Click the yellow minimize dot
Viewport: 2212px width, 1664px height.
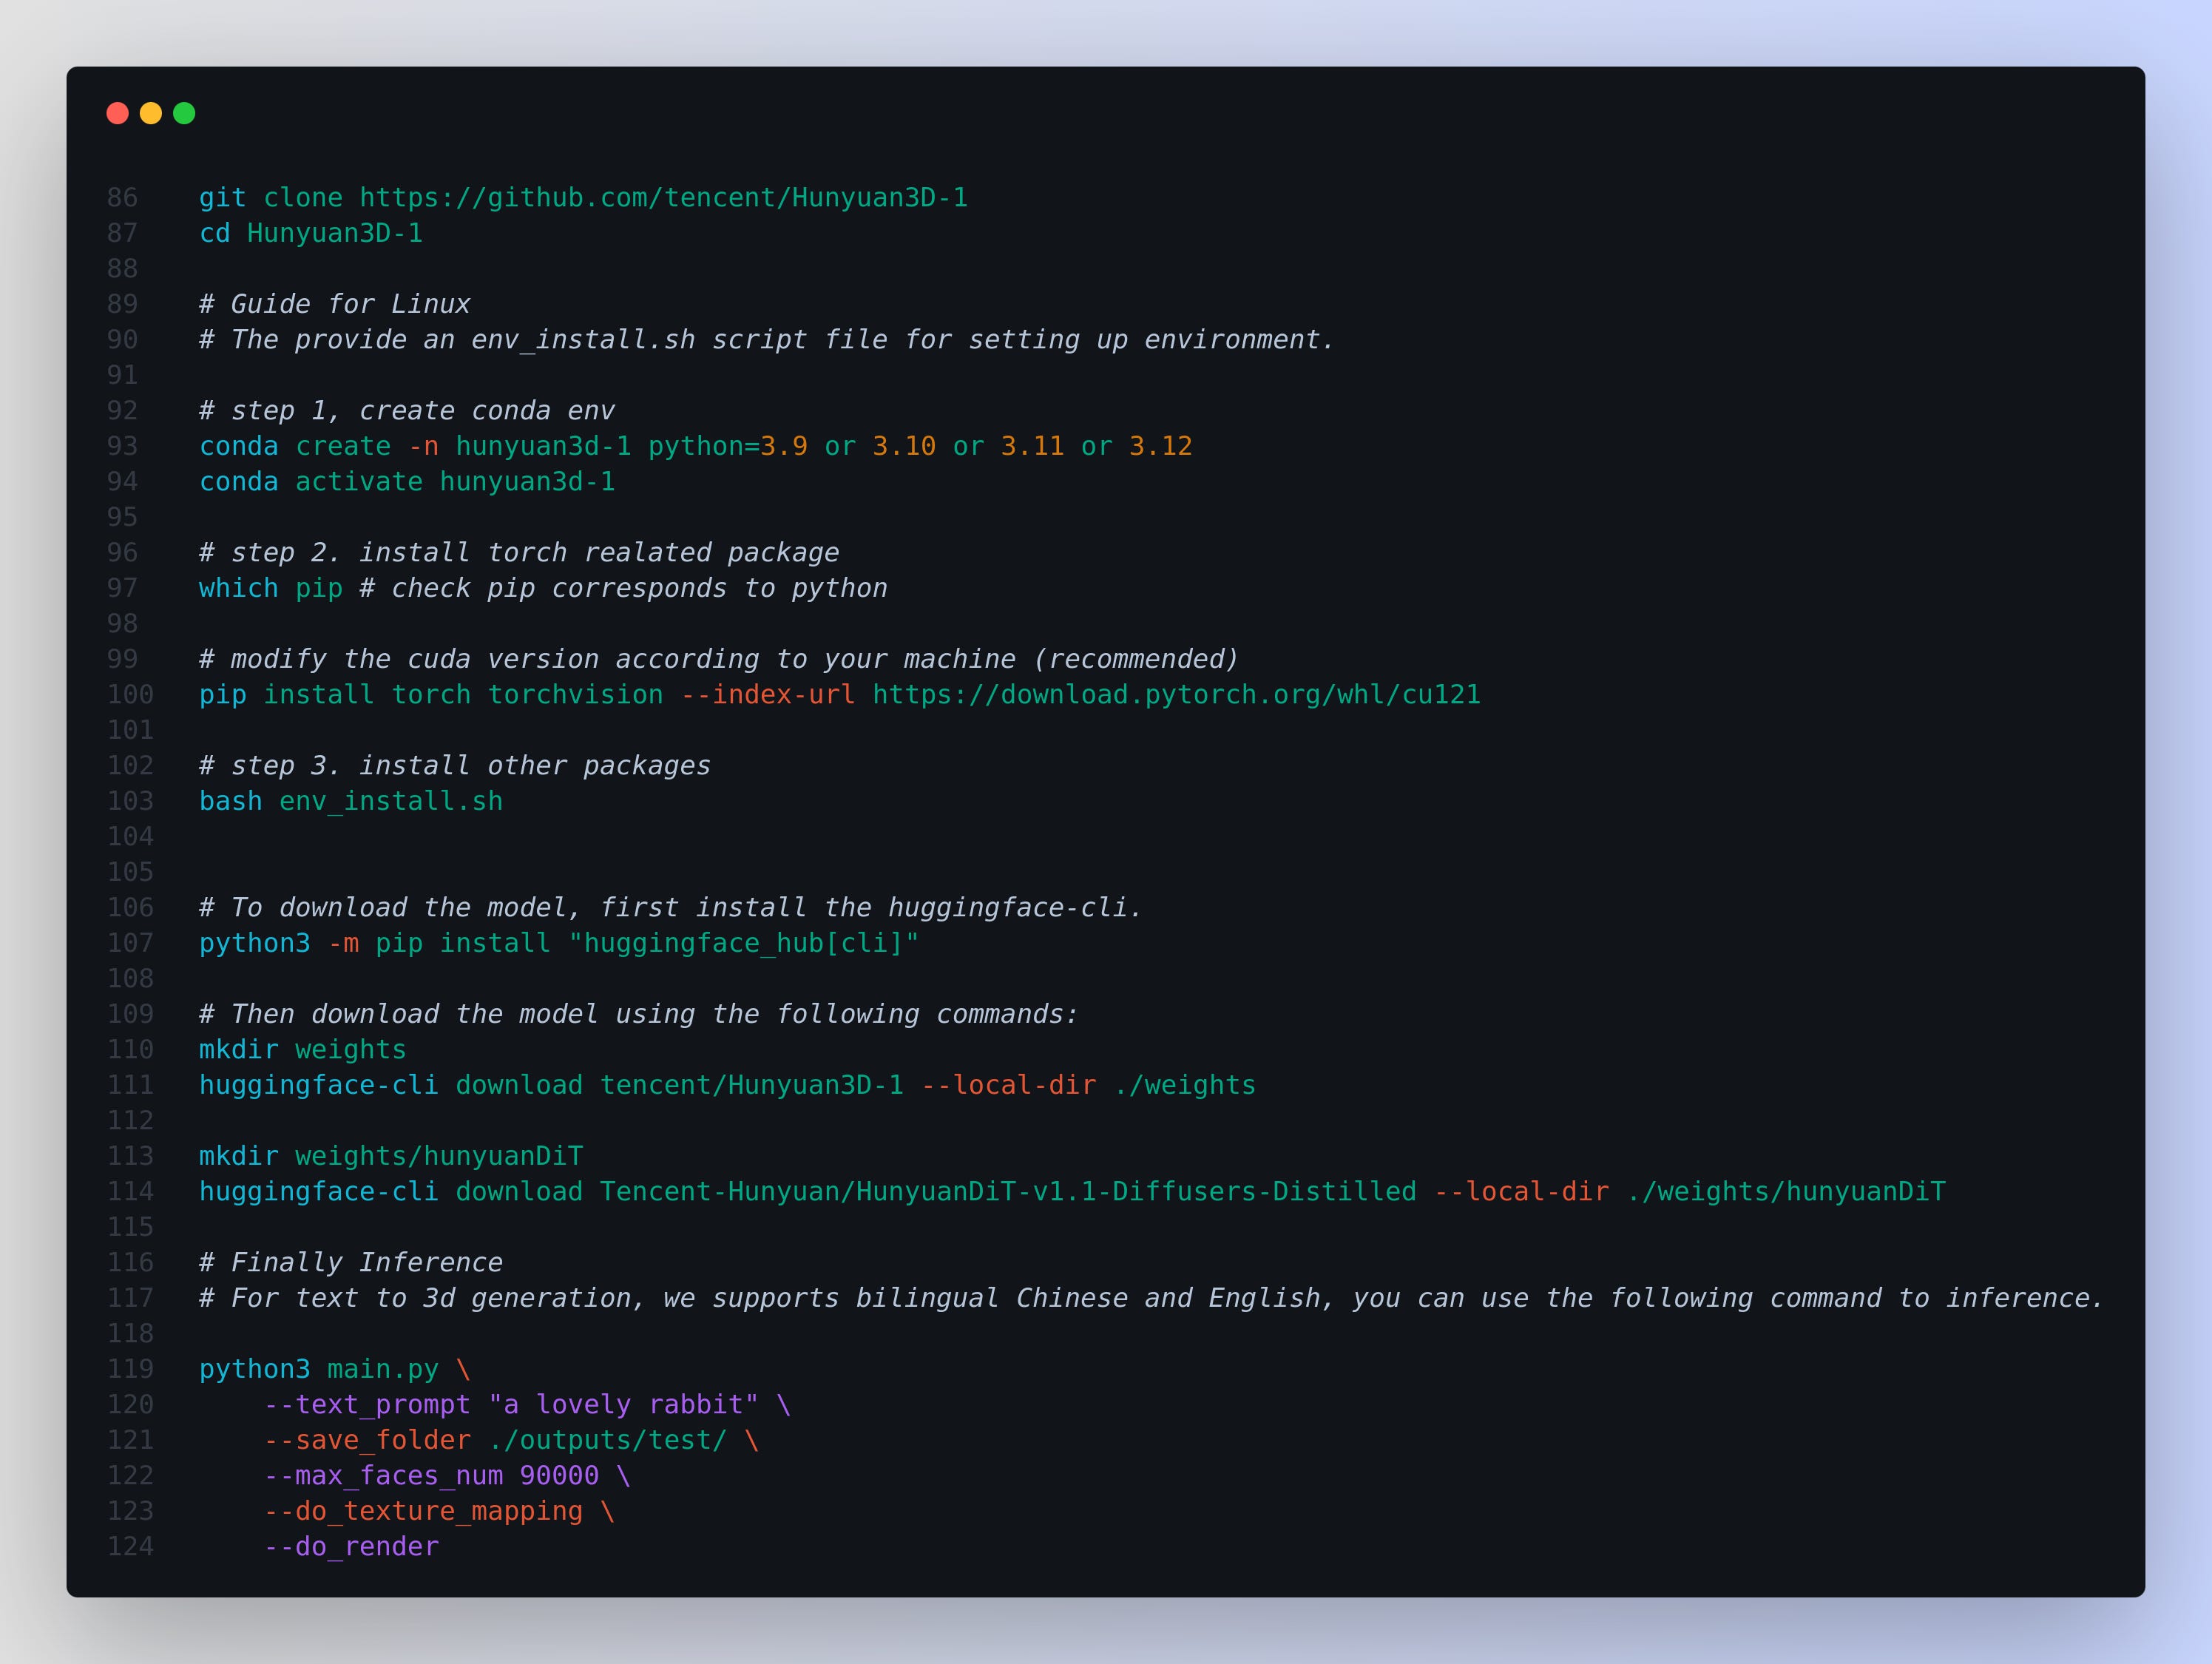151,113
